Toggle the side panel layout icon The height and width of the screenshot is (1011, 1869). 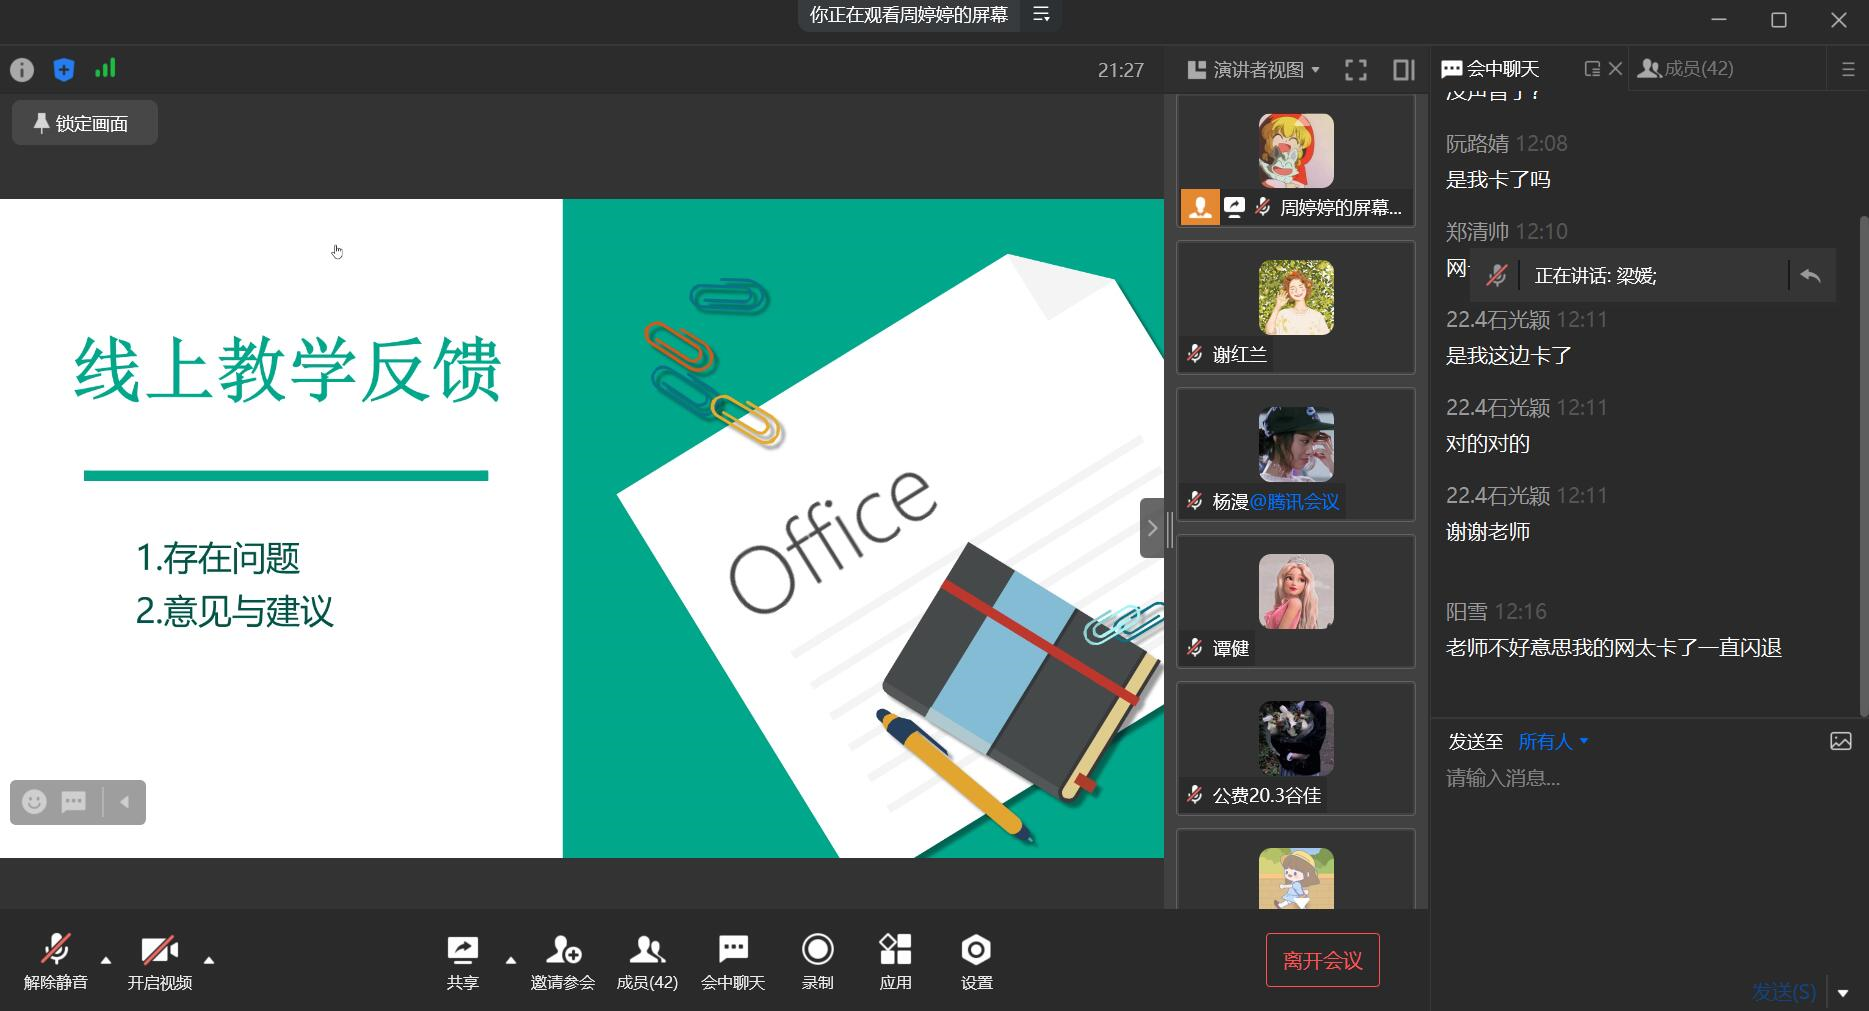[1404, 70]
